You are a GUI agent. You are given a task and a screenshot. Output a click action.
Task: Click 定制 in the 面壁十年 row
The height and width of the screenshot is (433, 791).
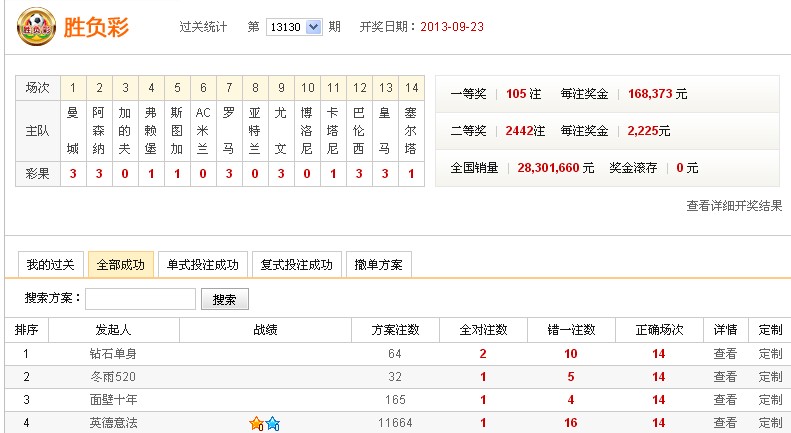pyautogui.click(x=770, y=400)
